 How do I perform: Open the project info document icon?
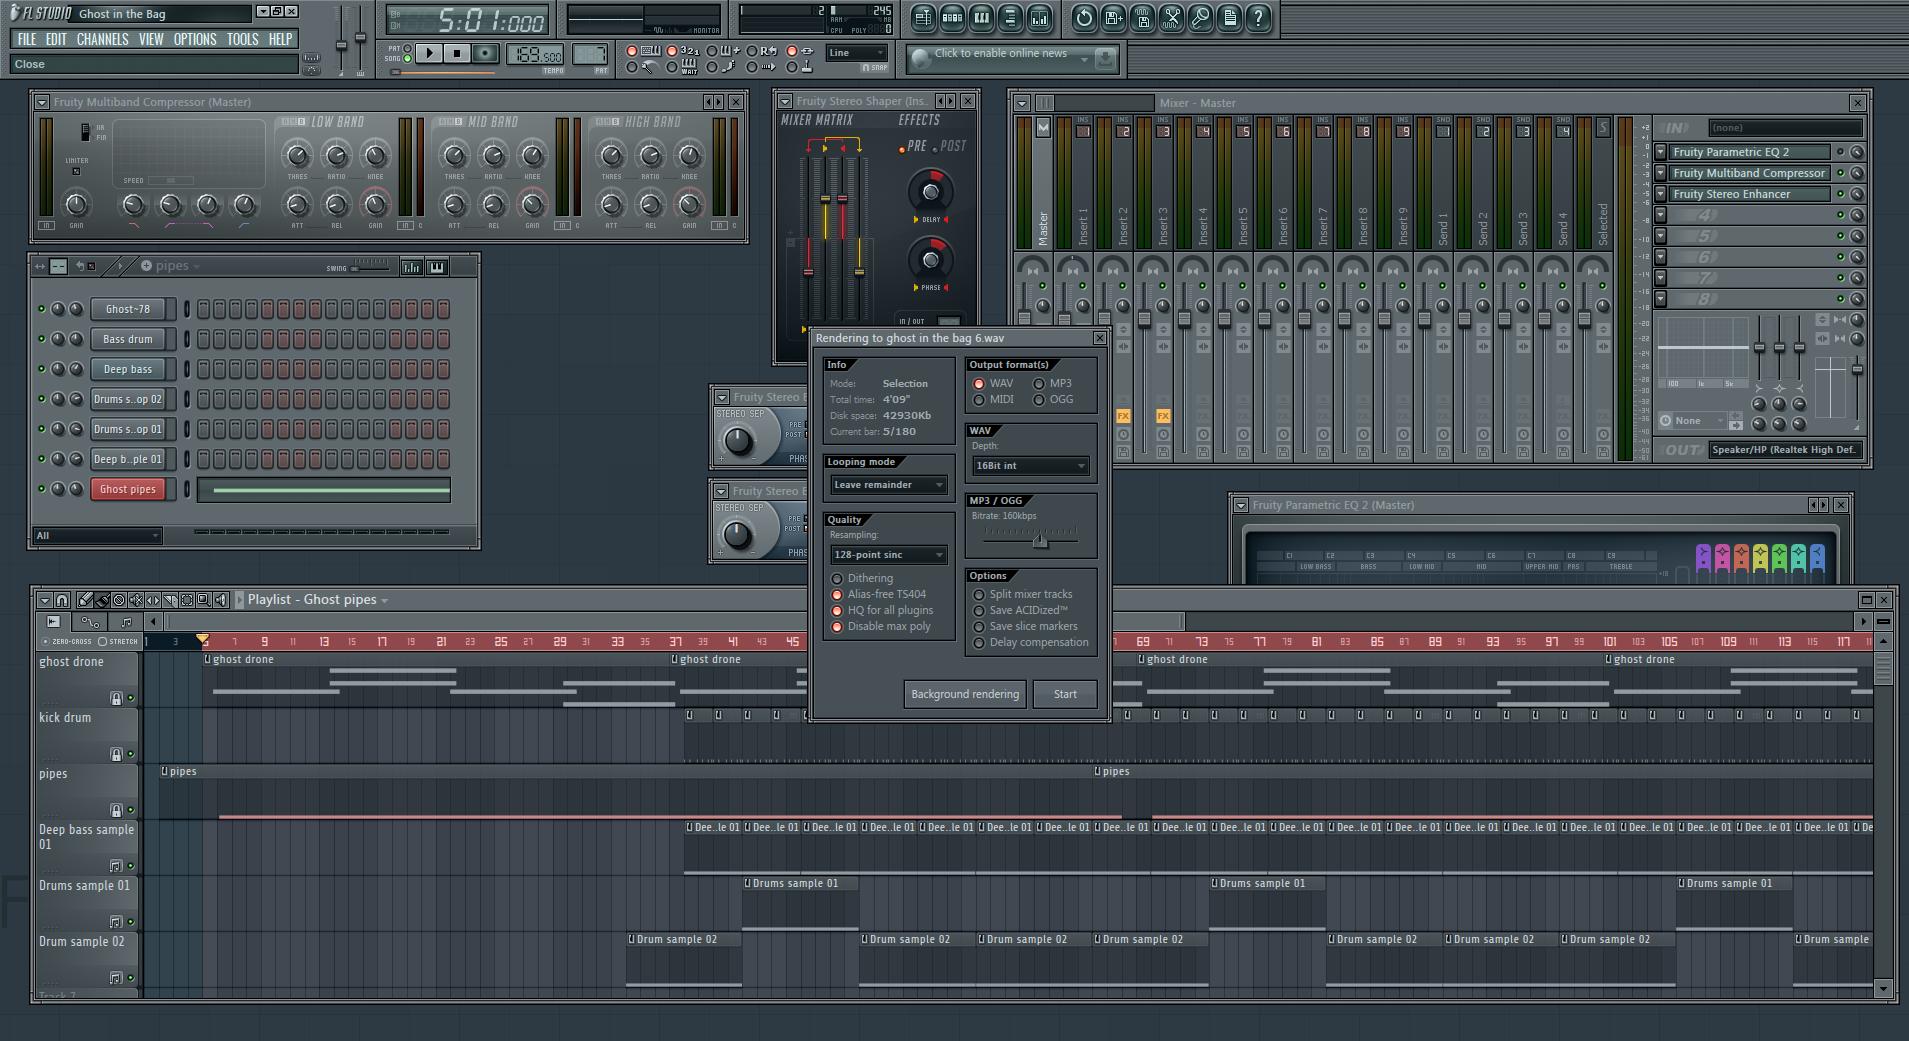(x=1229, y=17)
